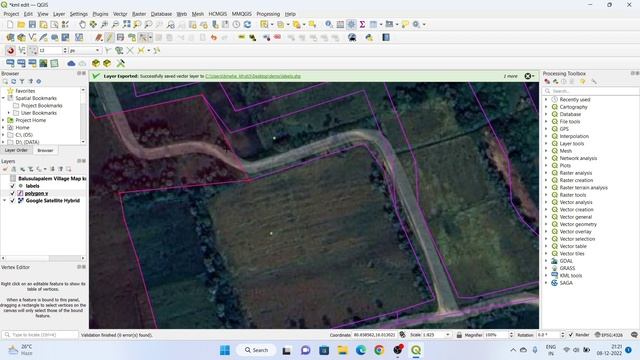This screenshot has width=640, height=360.
Task: Switch to the Layer Order tab
Action: click(16, 150)
